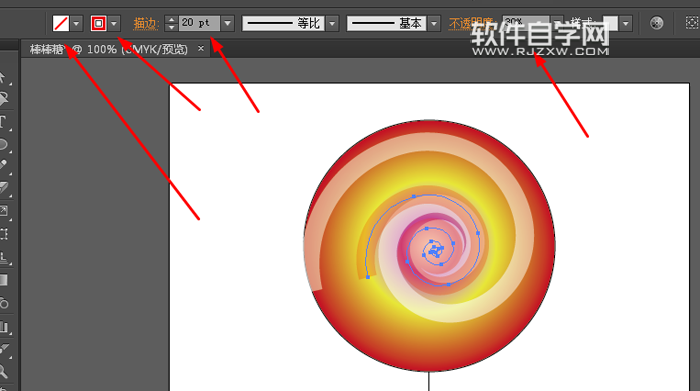The width and height of the screenshot is (700, 391).
Task: Open the 基本 brush definition dropdown
Action: click(x=434, y=23)
